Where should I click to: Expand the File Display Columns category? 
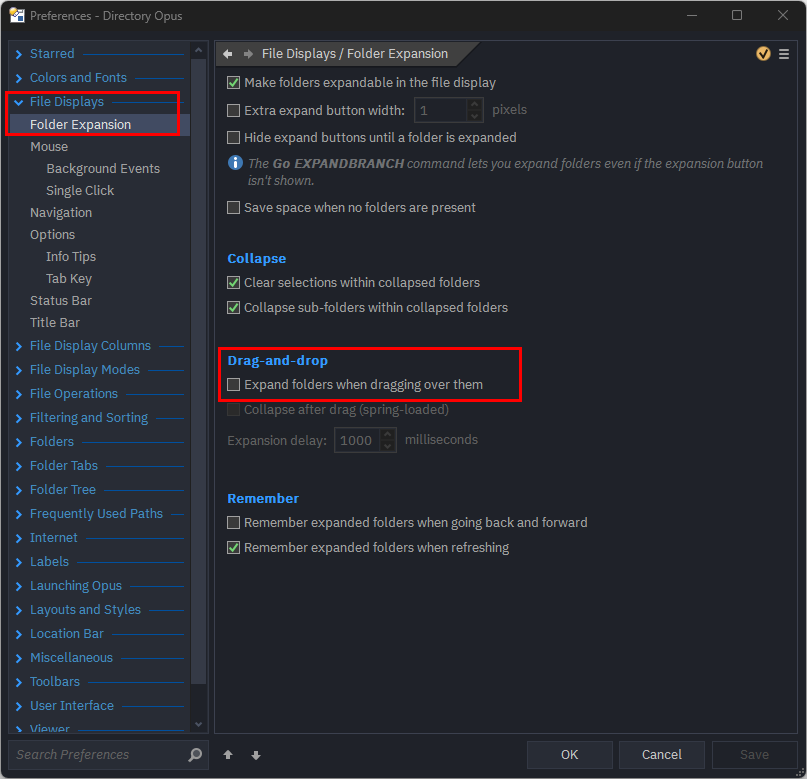pos(19,346)
